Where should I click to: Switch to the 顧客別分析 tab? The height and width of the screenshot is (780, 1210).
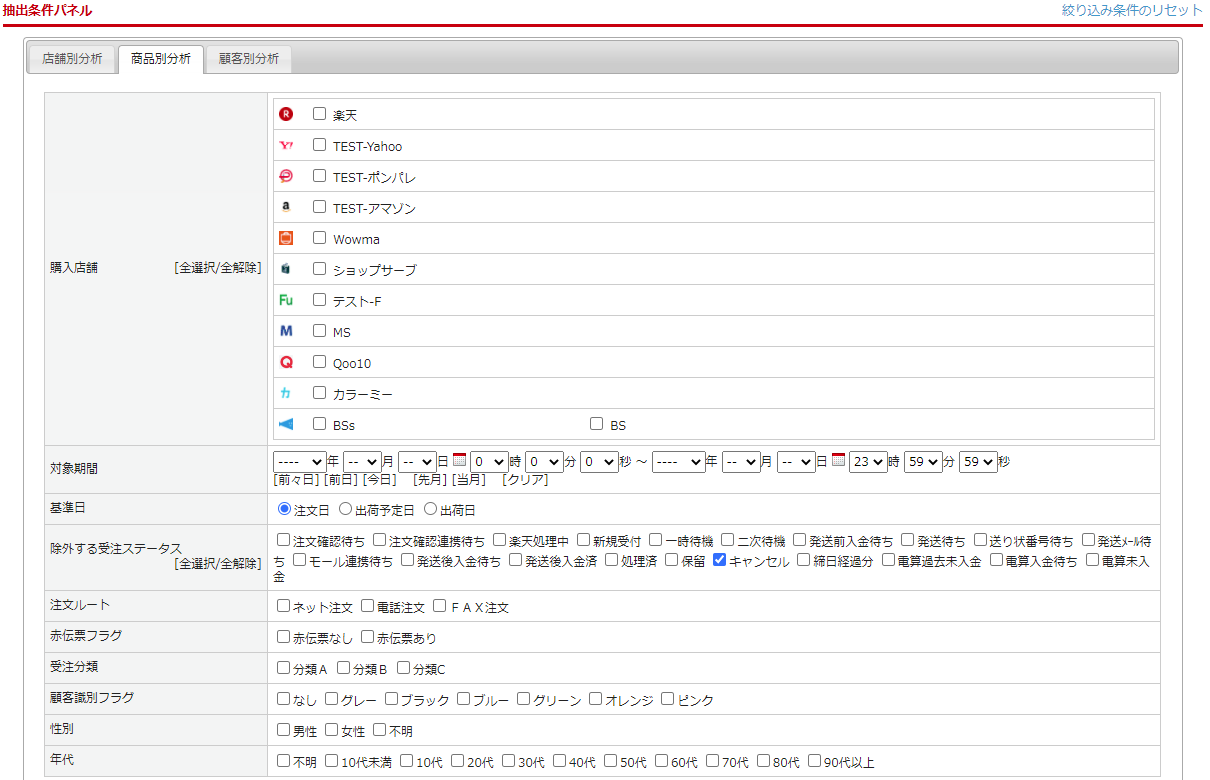tap(249, 59)
